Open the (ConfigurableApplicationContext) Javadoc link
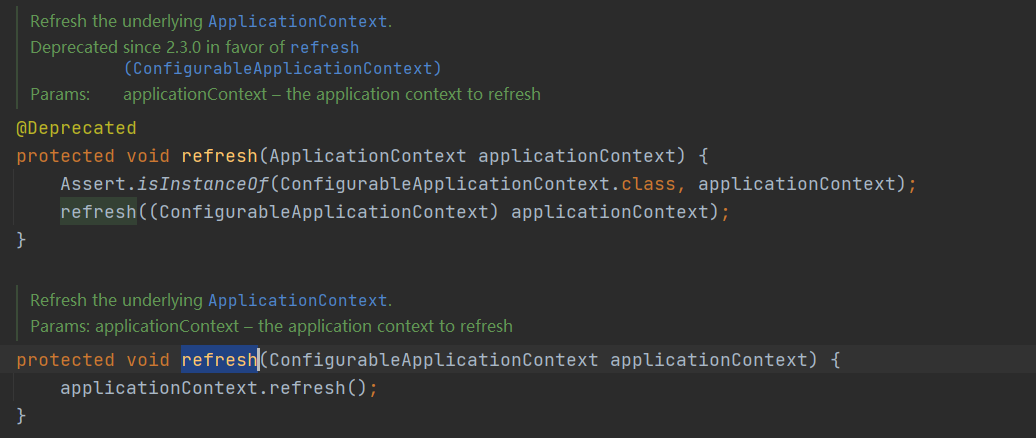 click(x=282, y=68)
